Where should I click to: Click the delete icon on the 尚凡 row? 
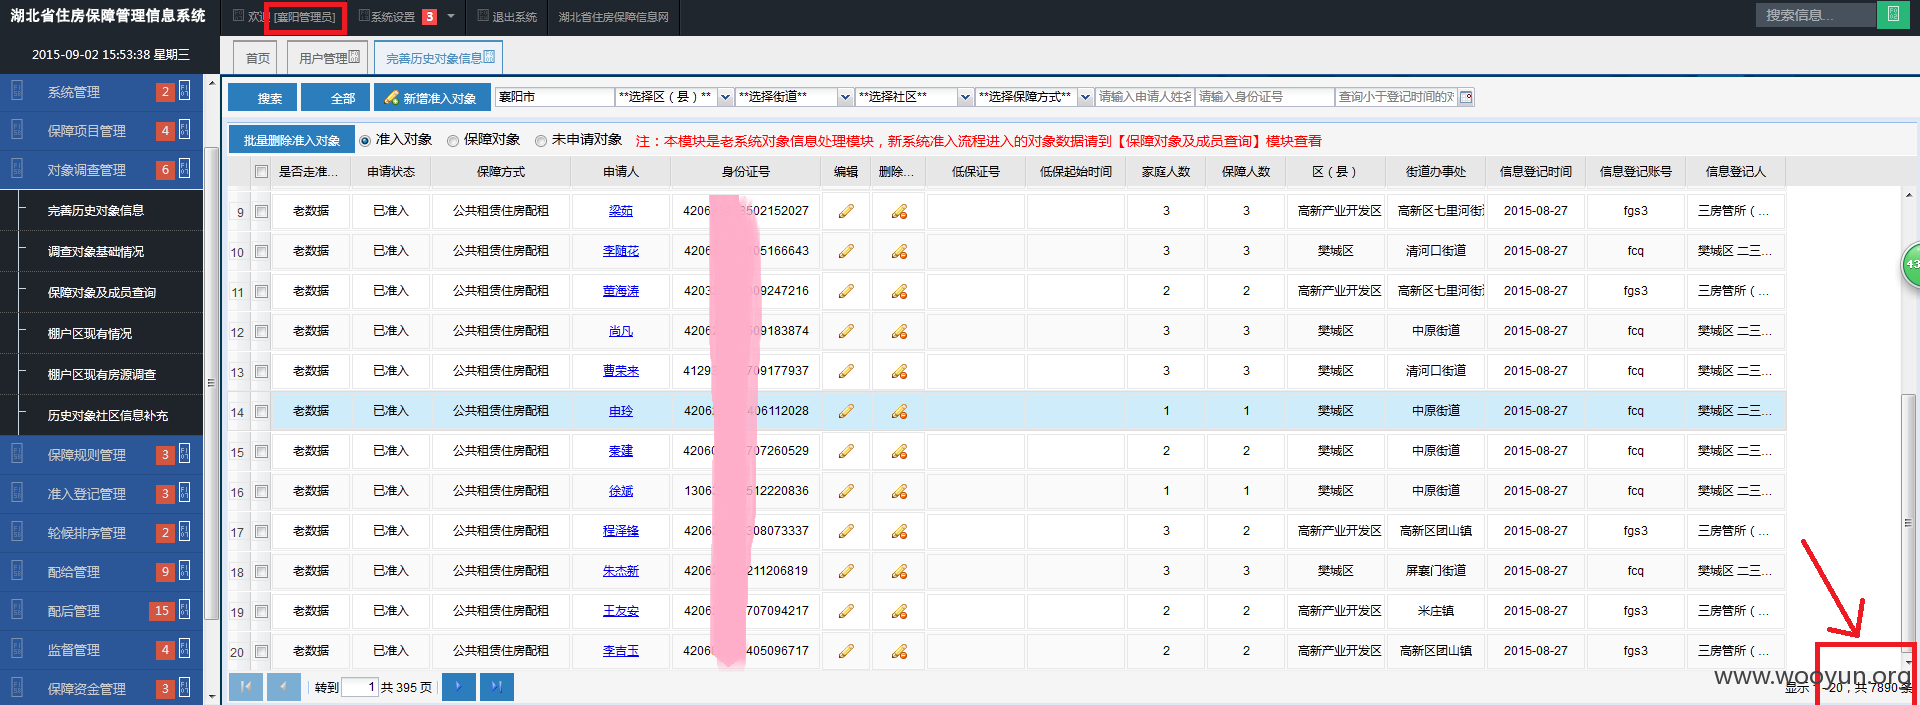pyautogui.click(x=899, y=331)
